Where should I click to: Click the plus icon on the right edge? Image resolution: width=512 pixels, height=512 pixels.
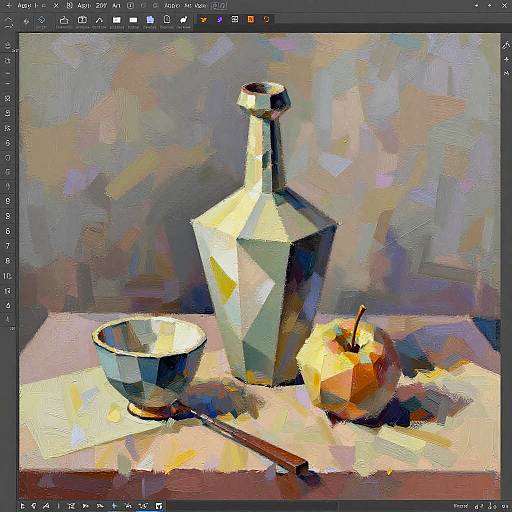(x=507, y=59)
